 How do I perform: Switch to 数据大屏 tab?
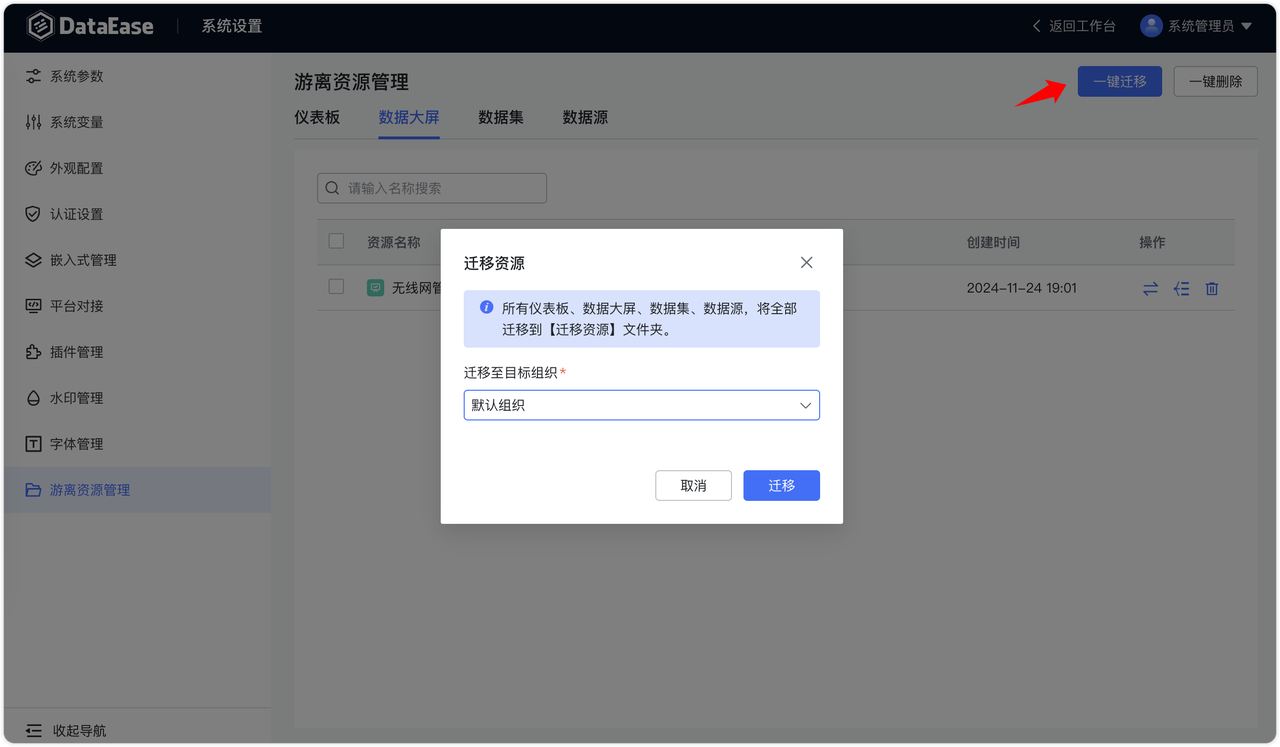[409, 117]
